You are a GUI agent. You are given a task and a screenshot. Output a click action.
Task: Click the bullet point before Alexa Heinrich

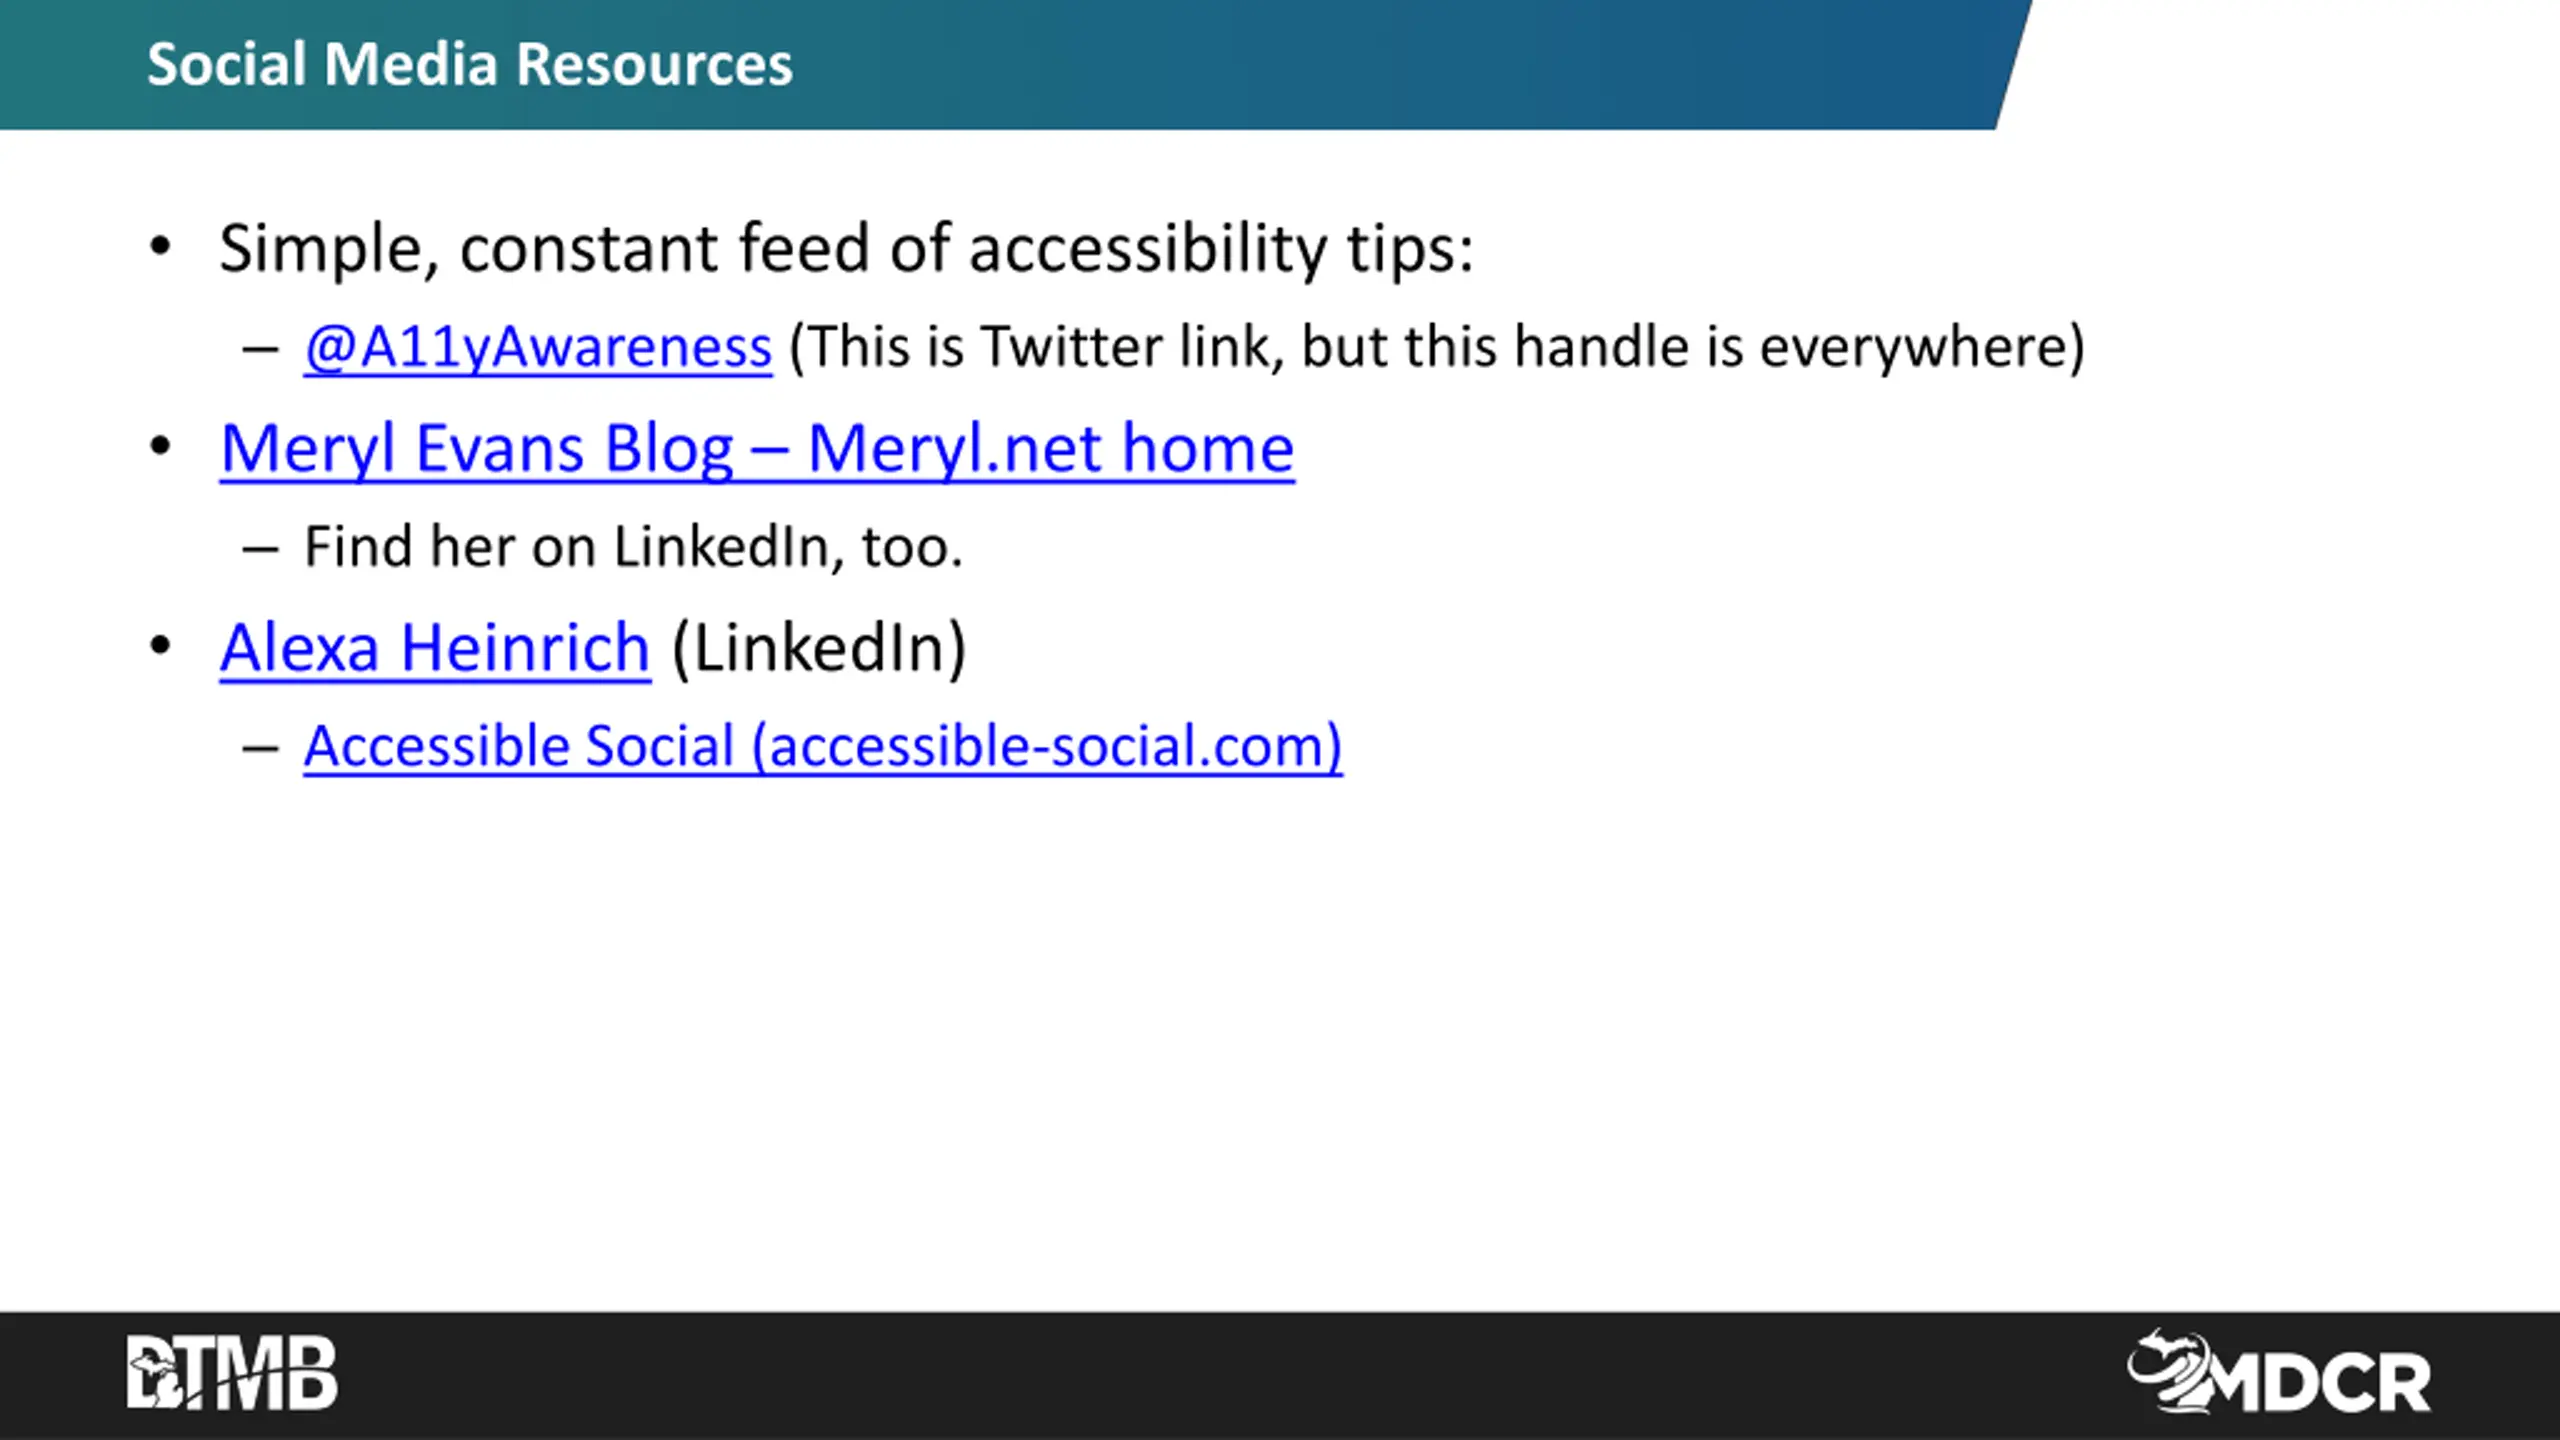coord(160,646)
